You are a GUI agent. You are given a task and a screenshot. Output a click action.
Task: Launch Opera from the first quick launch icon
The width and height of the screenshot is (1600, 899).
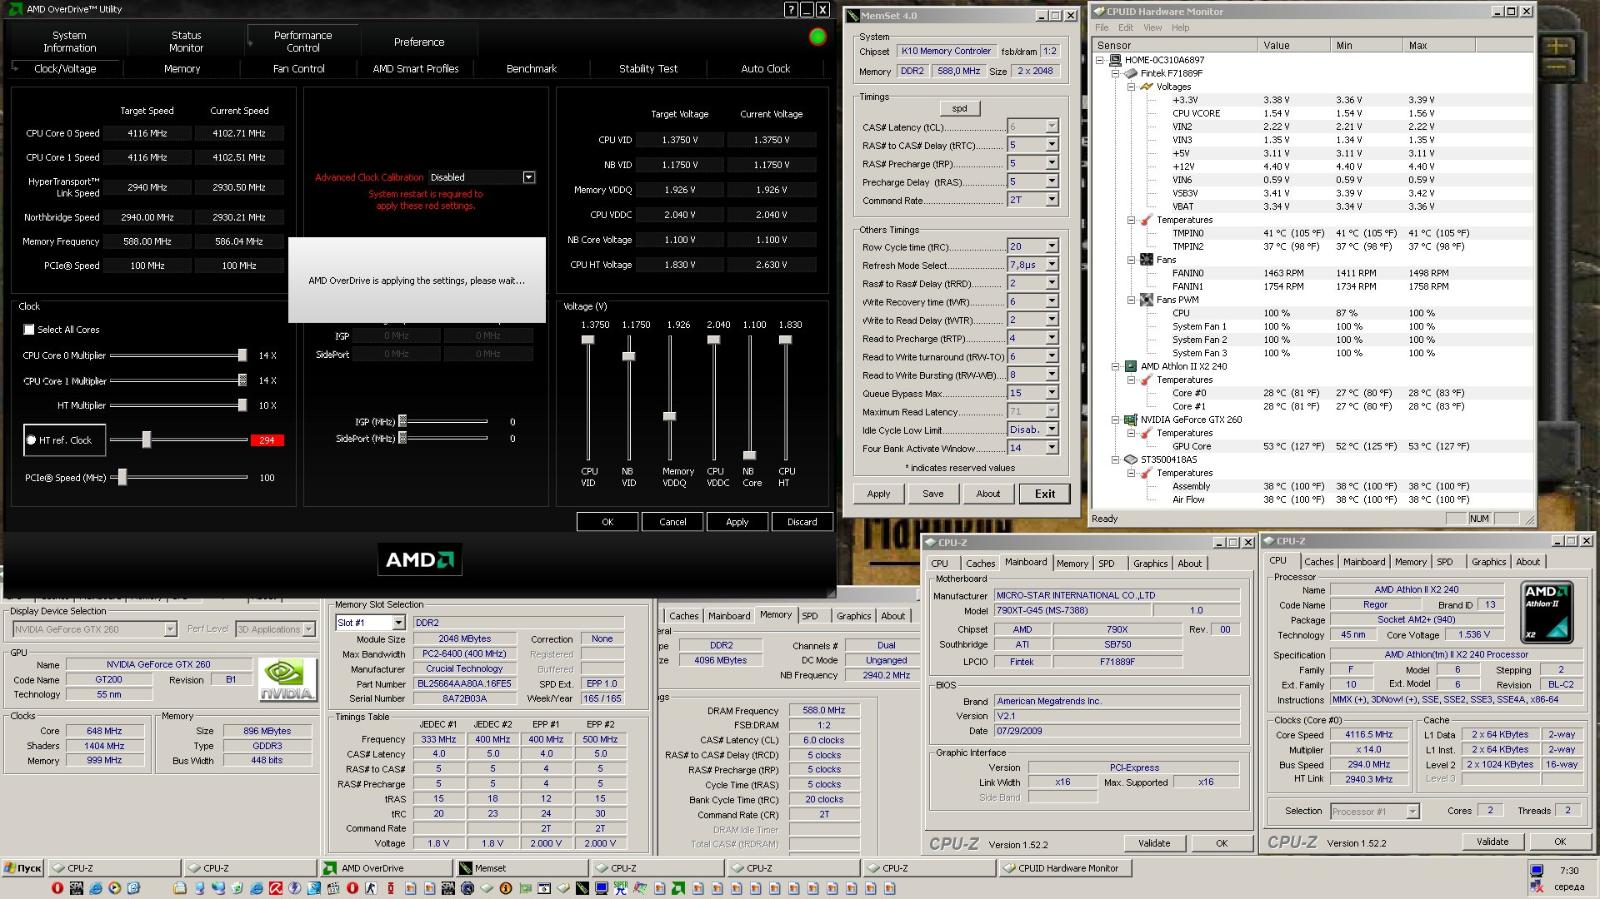click(x=57, y=888)
